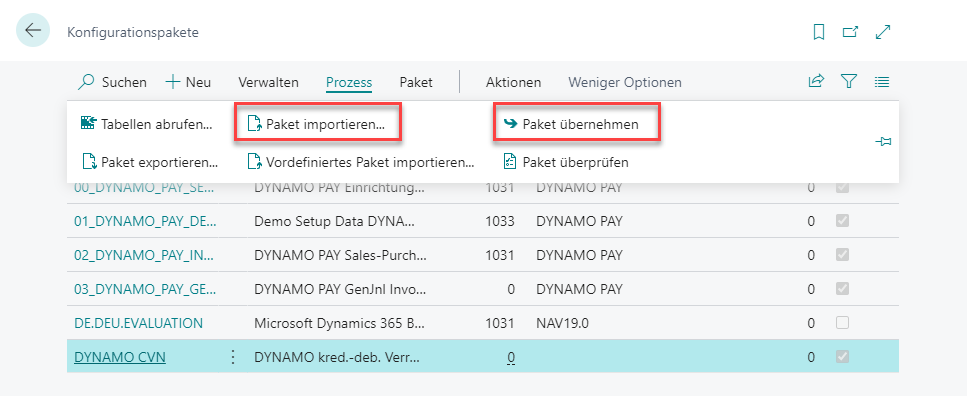Image resolution: width=967 pixels, height=396 pixels.
Task: Open package 03_DYNAMO_PAY_GE link
Action: tap(144, 289)
